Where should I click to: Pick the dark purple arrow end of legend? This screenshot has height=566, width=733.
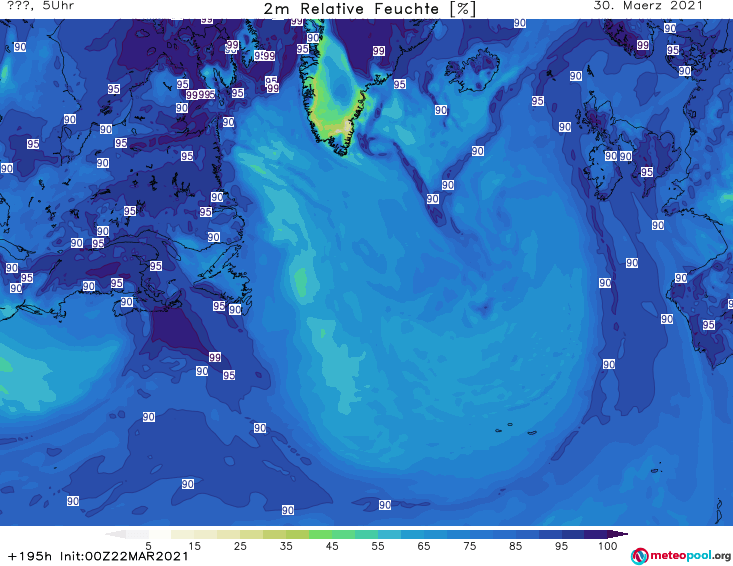pos(618,534)
